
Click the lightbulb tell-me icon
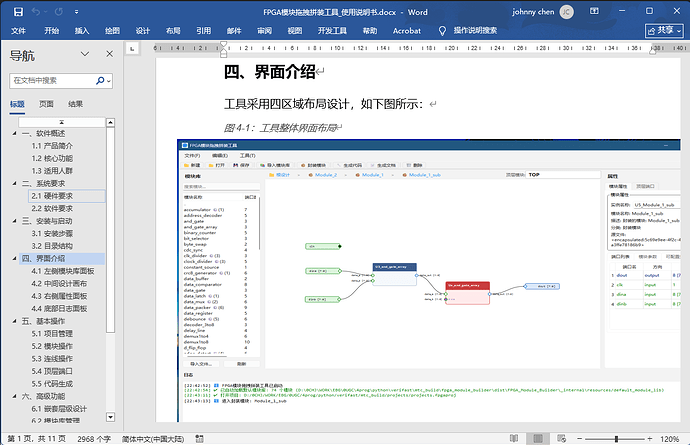pos(442,31)
